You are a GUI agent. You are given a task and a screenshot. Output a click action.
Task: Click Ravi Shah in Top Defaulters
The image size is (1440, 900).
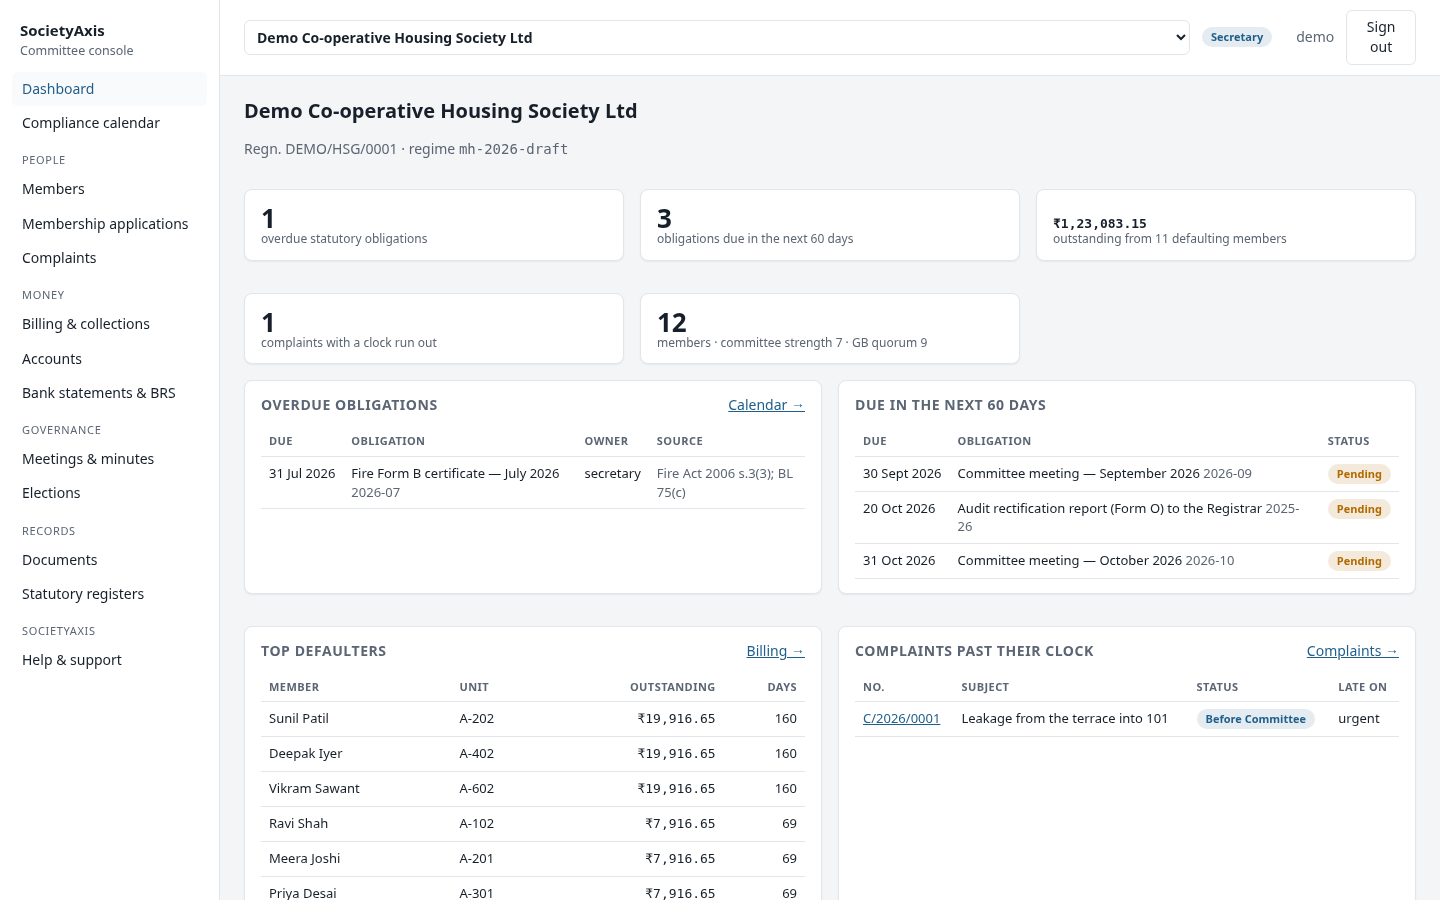(x=298, y=824)
